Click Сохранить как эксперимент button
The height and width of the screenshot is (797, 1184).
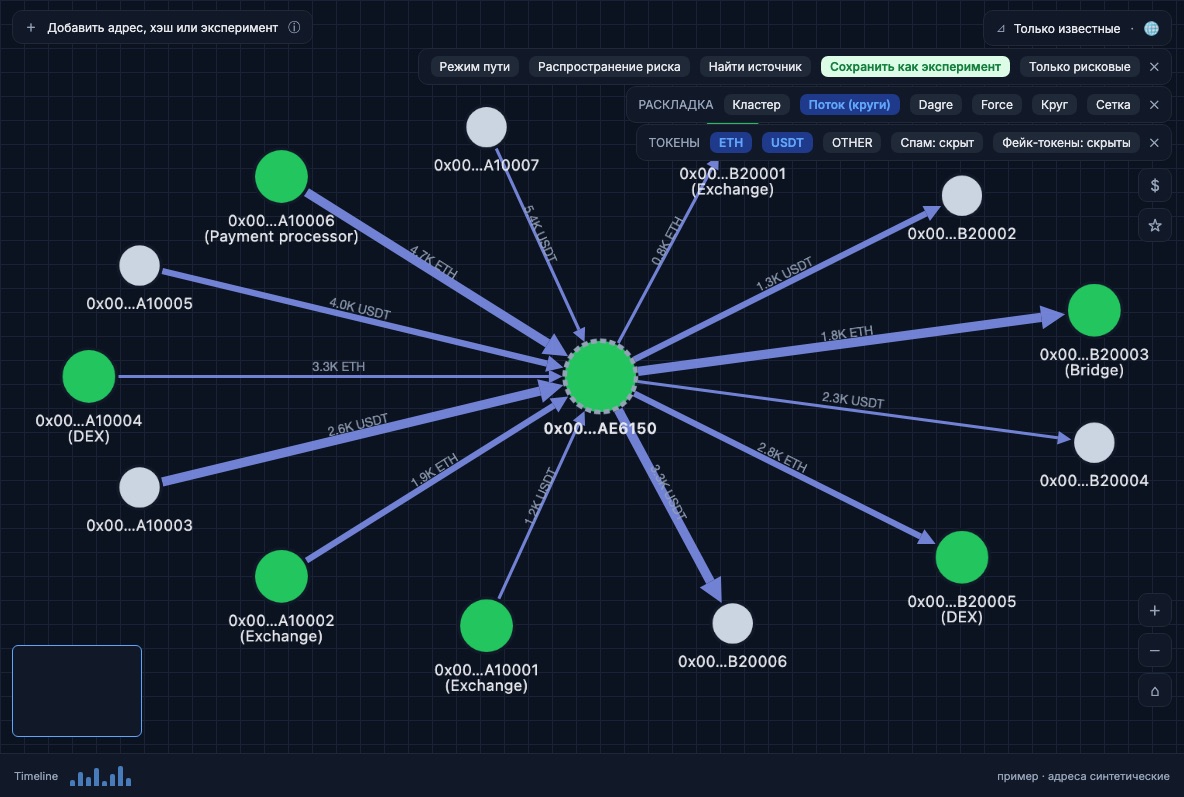[x=914, y=66]
